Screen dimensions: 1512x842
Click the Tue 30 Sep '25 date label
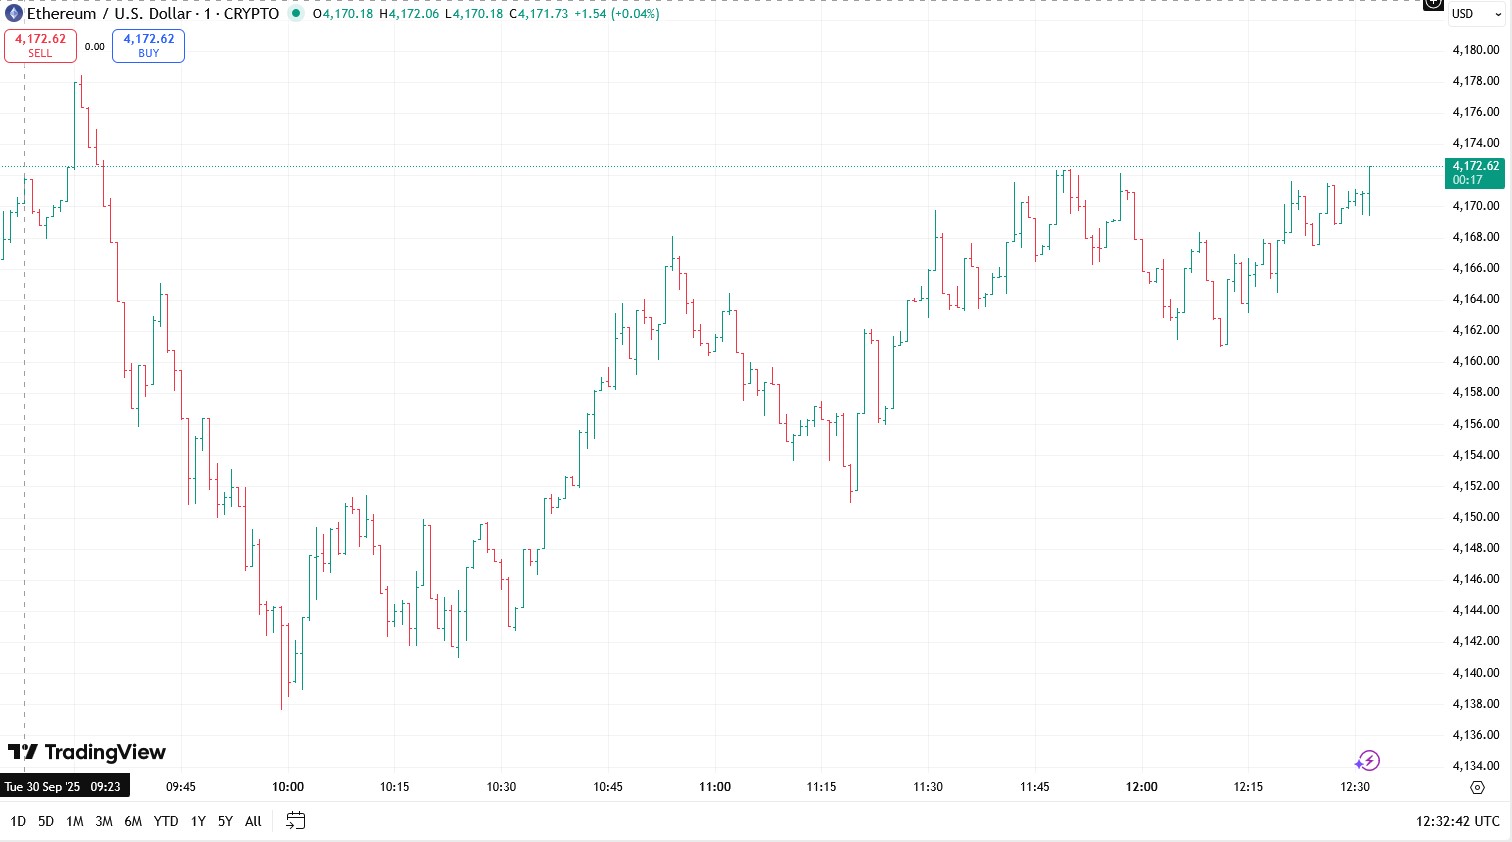(x=64, y=787)
